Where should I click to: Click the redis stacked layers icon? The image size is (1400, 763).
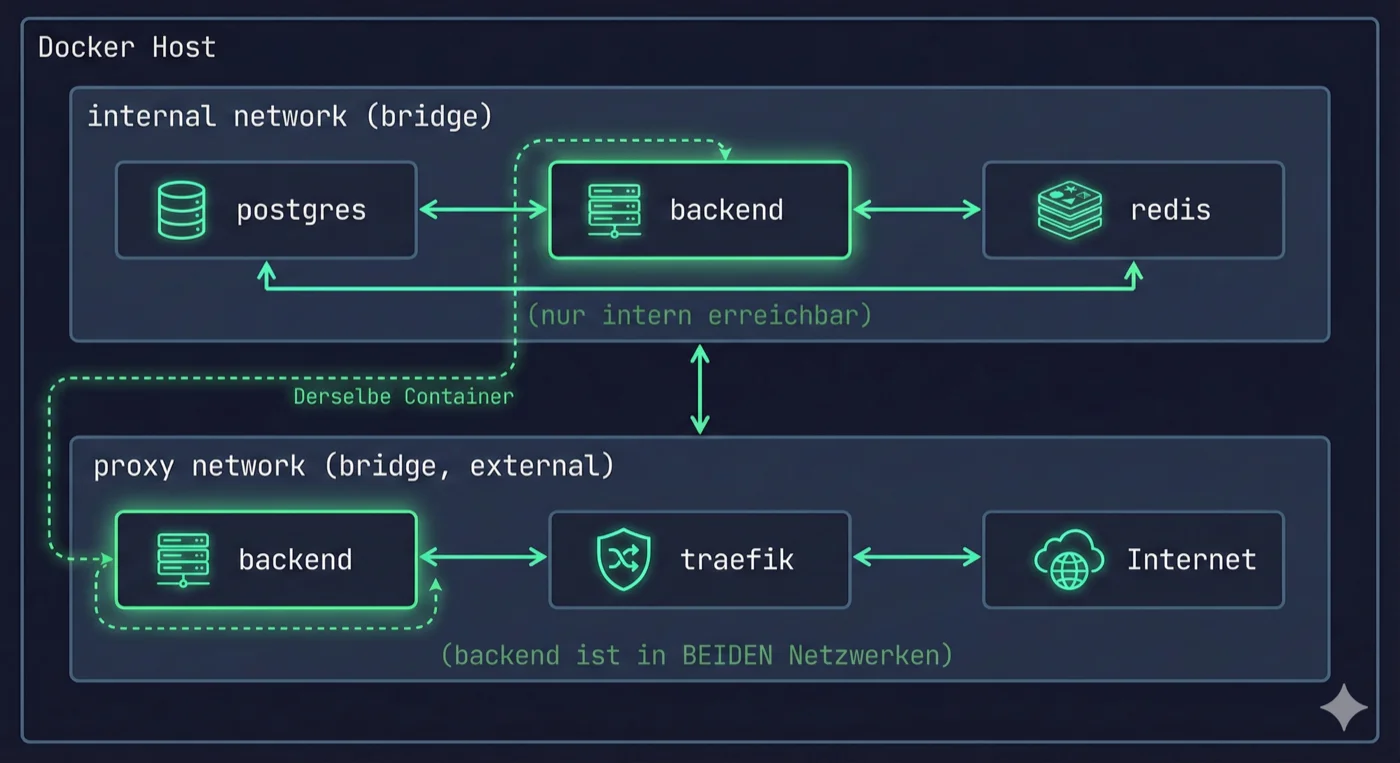(1068, 210)
